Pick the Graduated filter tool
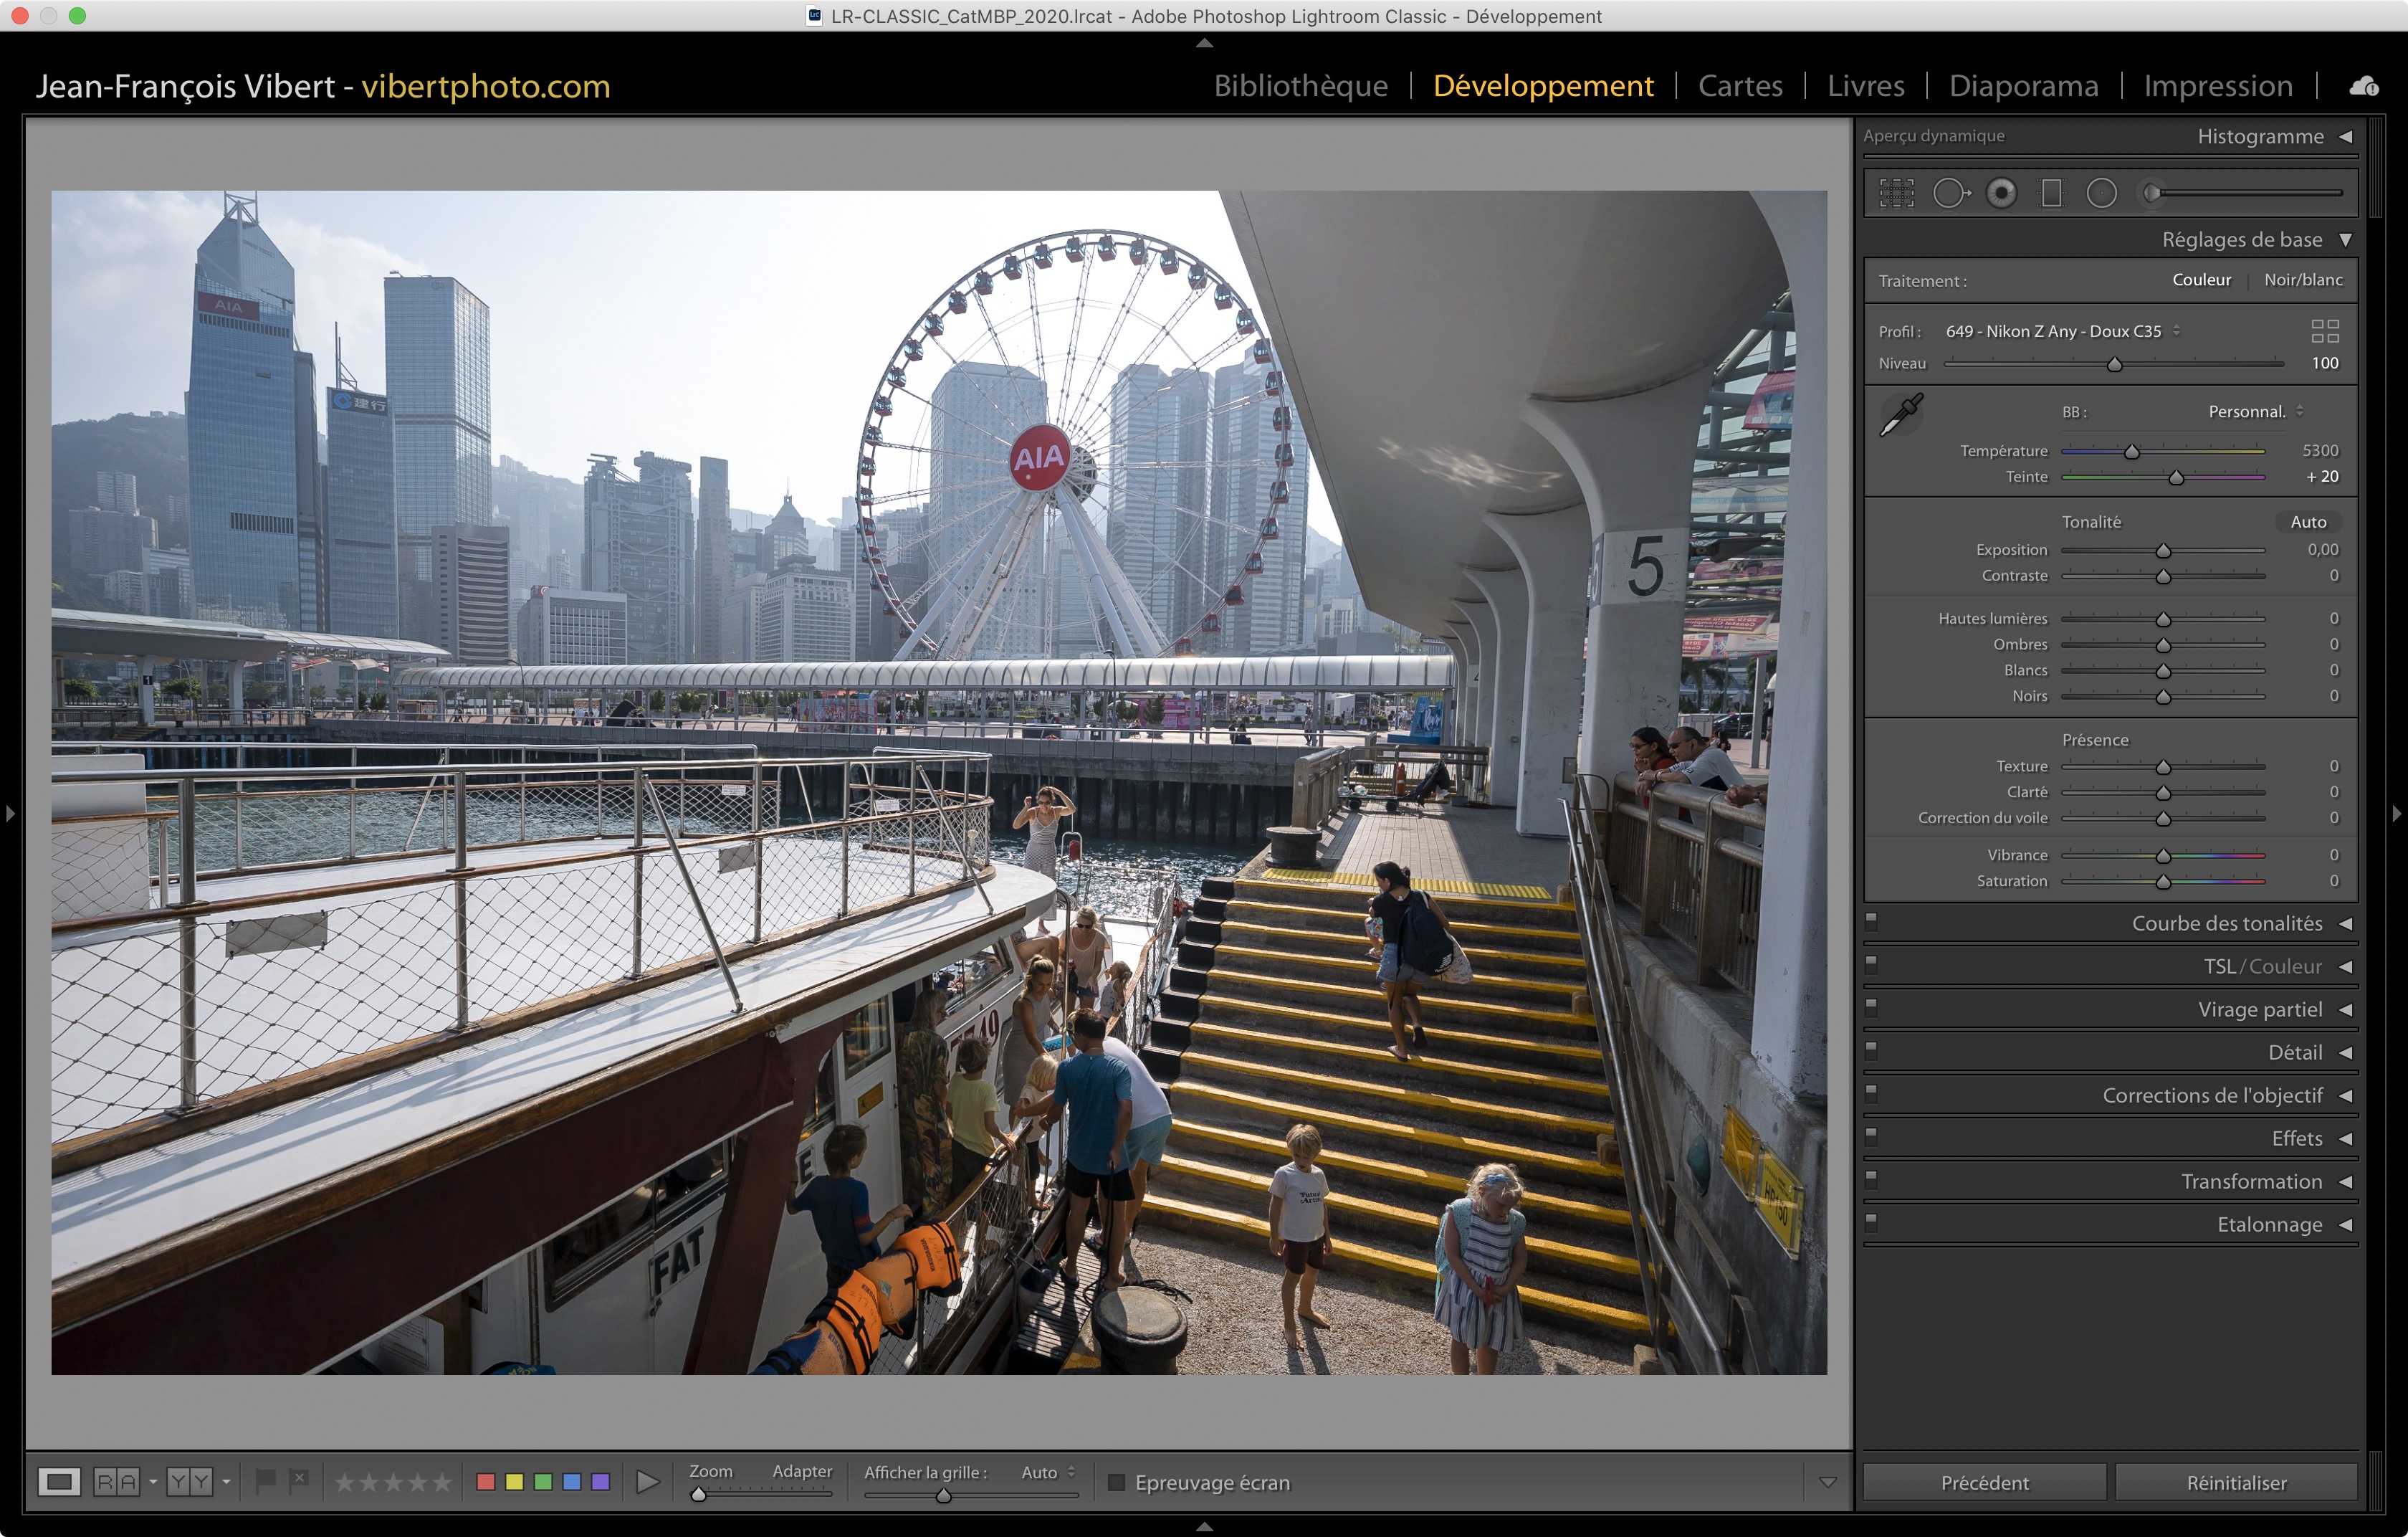This screenshot has width=2408, height=1537. 2051,193
